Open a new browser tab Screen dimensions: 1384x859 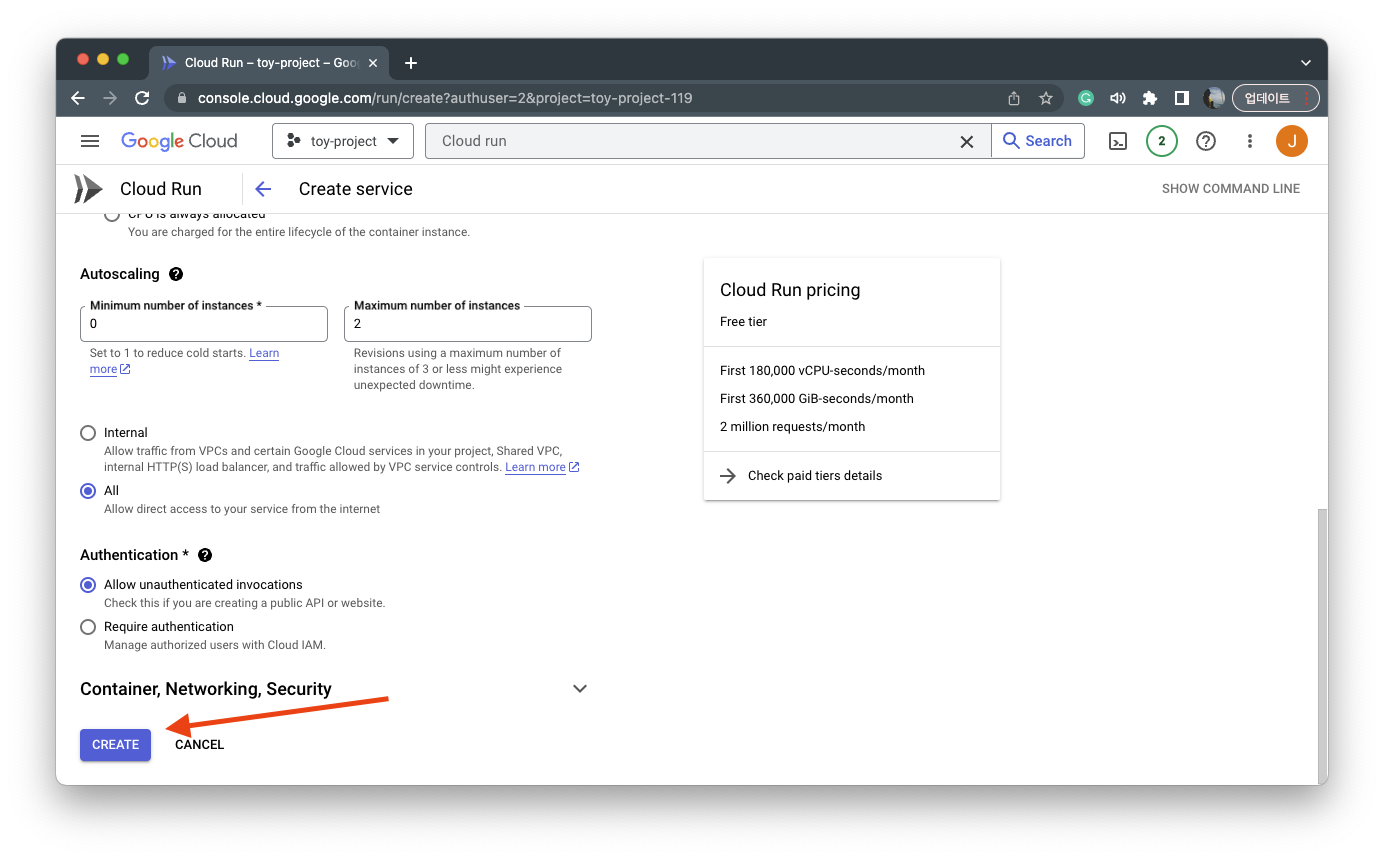point(411,63)
